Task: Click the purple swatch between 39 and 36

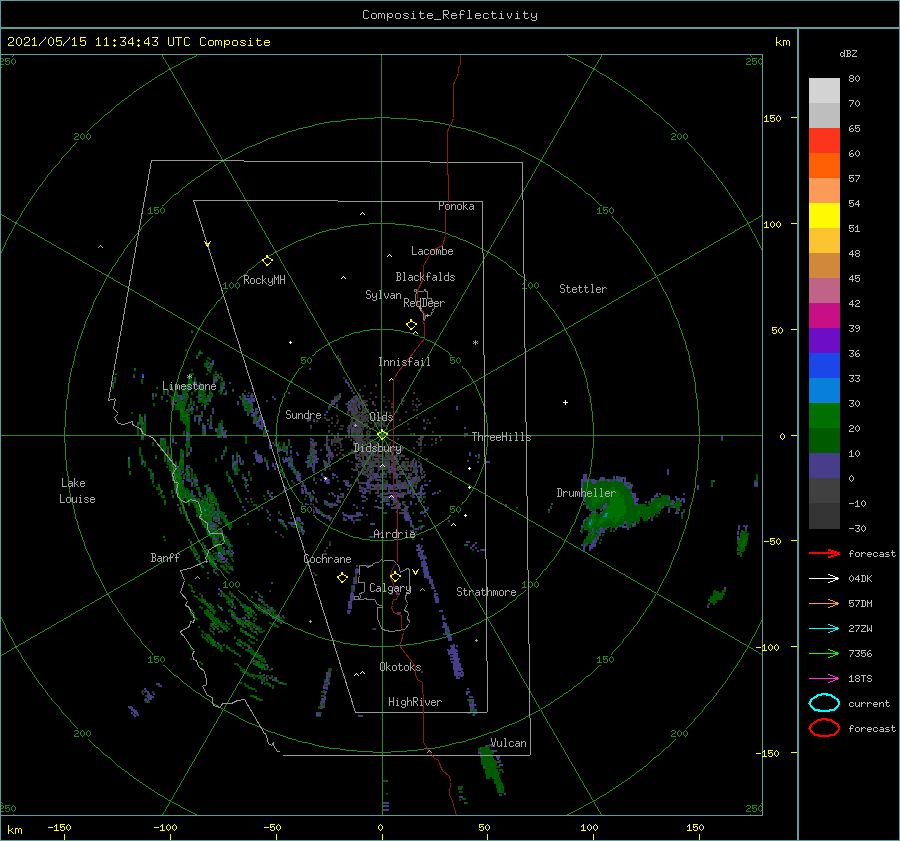Action: [824, 341]
